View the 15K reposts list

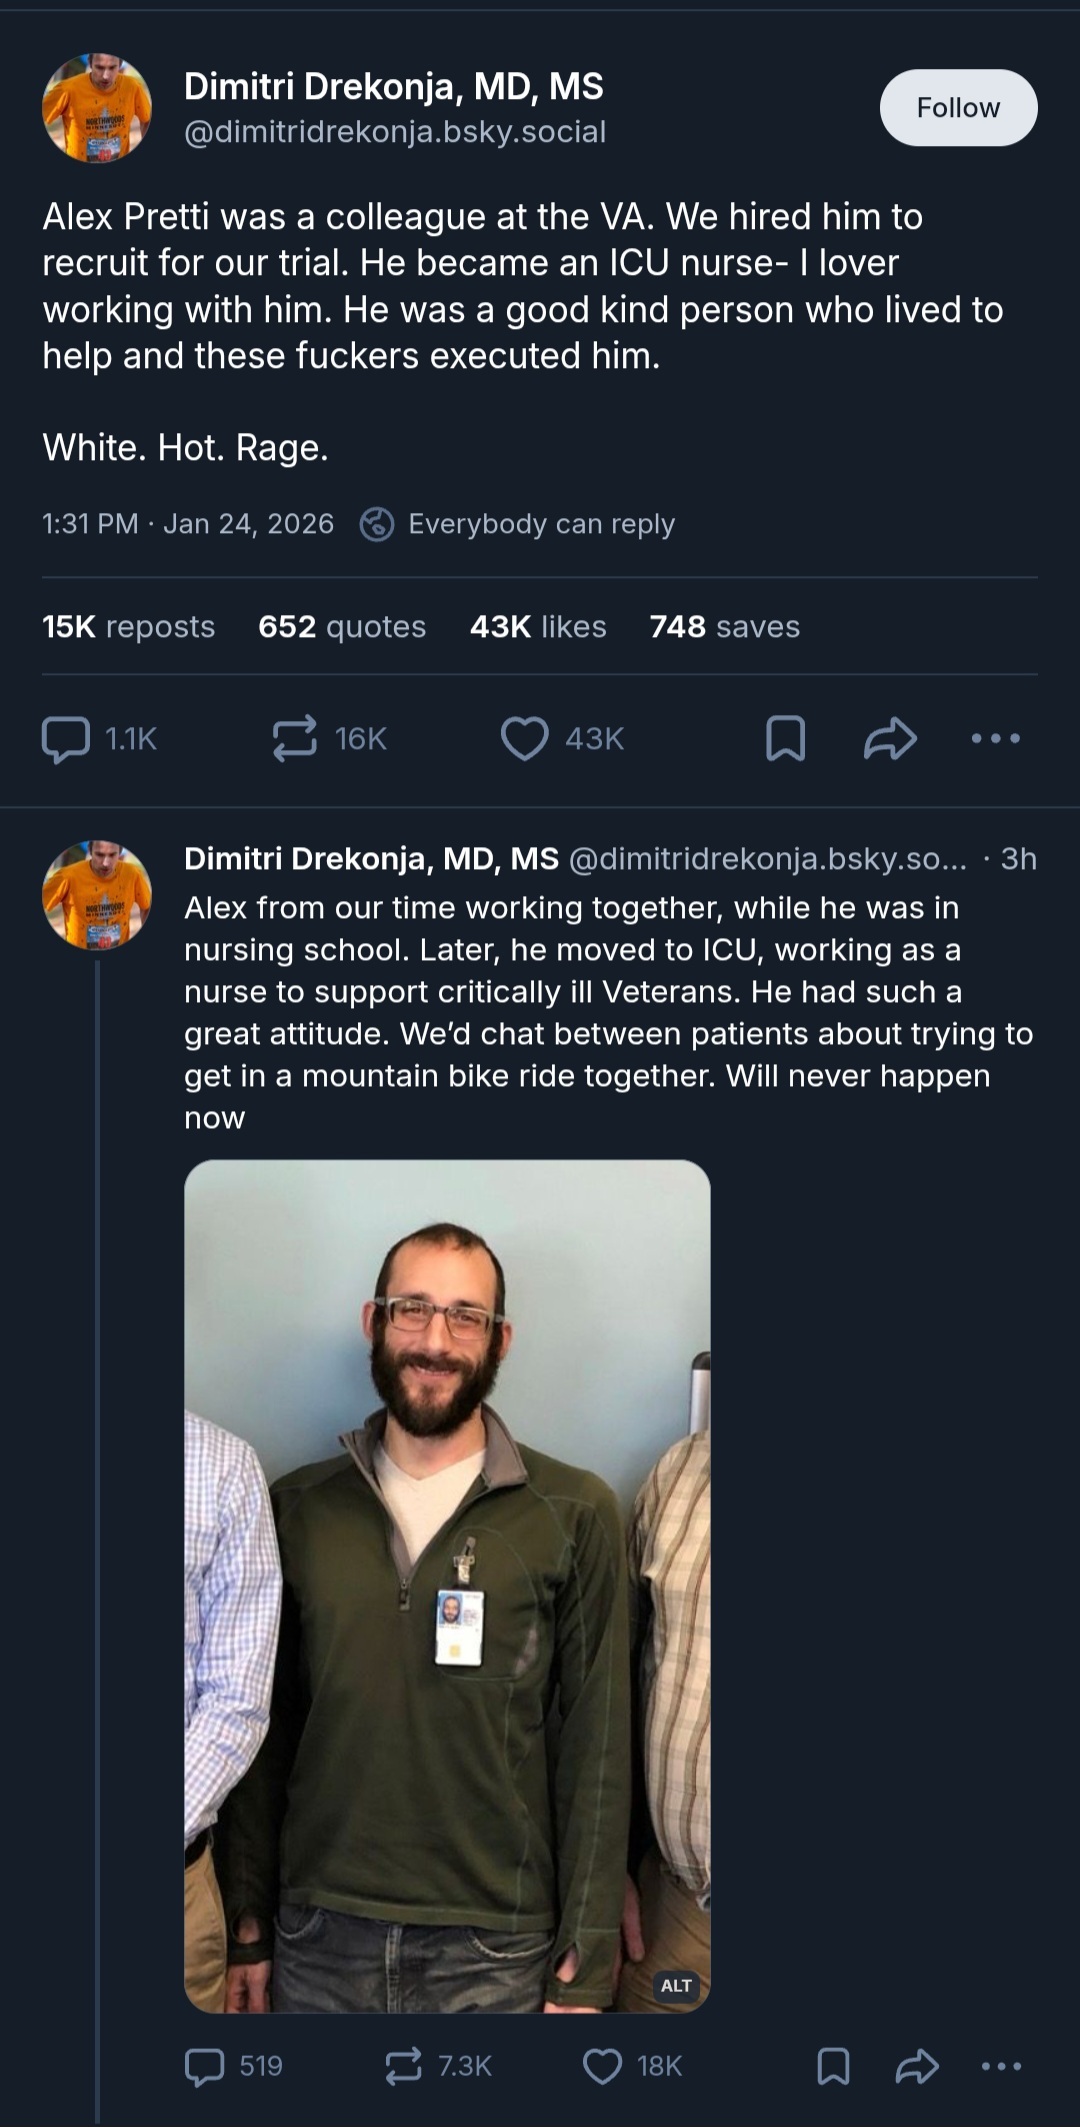point(128,627)
